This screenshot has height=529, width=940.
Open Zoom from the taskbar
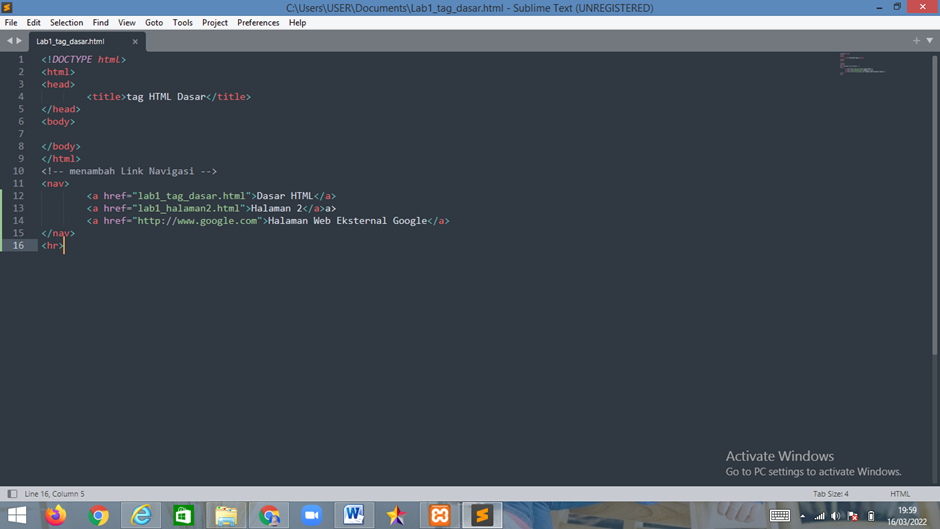tap(312, 516)
